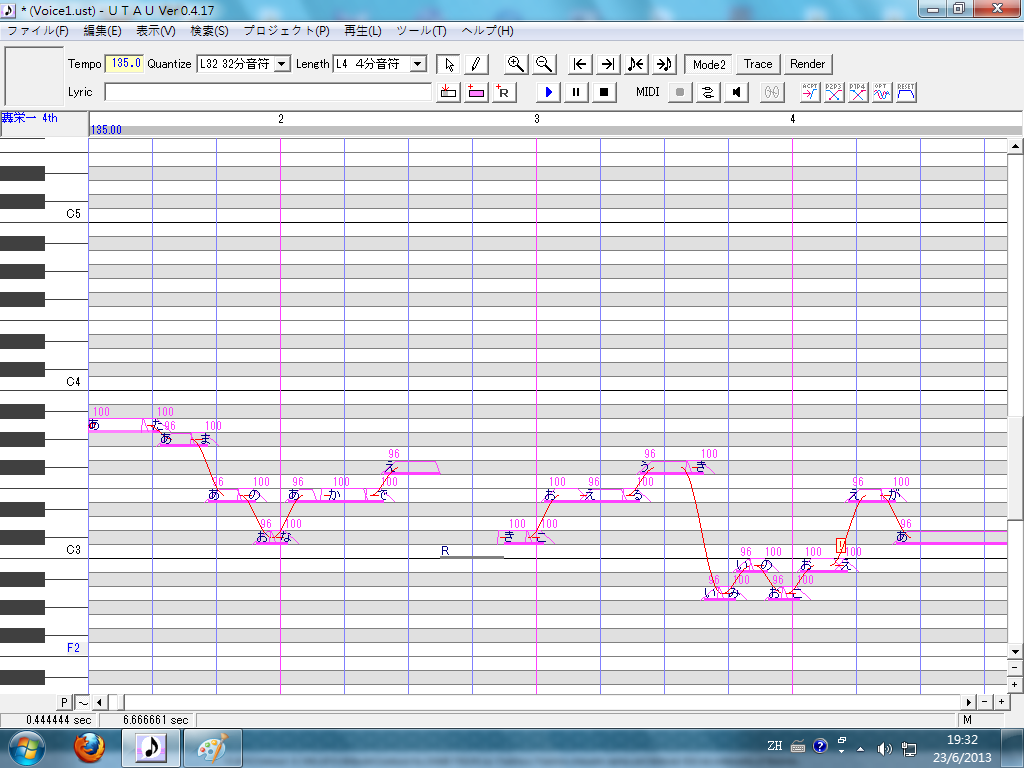Click the horizontal scrollbar right arrow
The width and height of the screenshot is (1024, 768).
tap(969, 702)
